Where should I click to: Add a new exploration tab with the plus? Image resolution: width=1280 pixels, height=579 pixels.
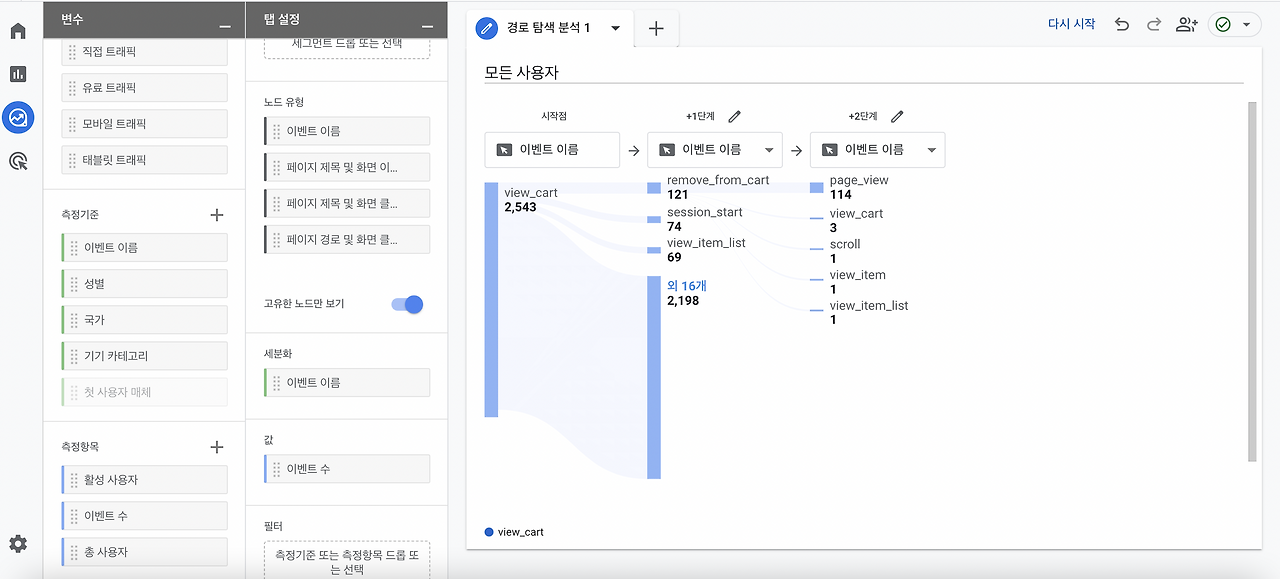(656, 28)
